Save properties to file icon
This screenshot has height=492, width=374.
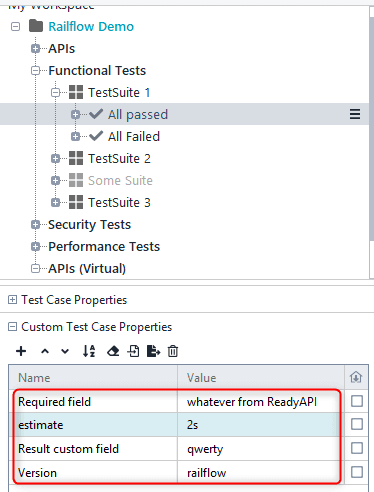(153, 351)
